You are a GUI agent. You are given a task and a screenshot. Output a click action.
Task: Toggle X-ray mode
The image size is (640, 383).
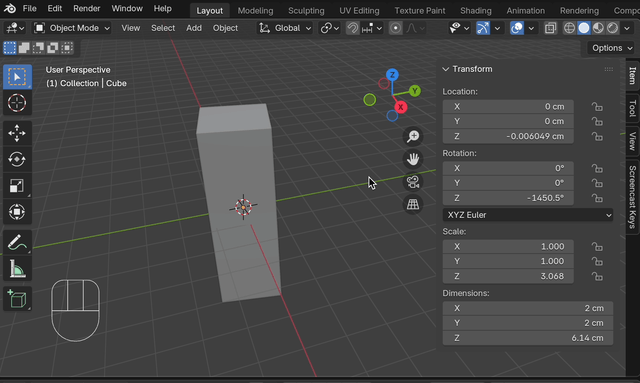[550, 28]
